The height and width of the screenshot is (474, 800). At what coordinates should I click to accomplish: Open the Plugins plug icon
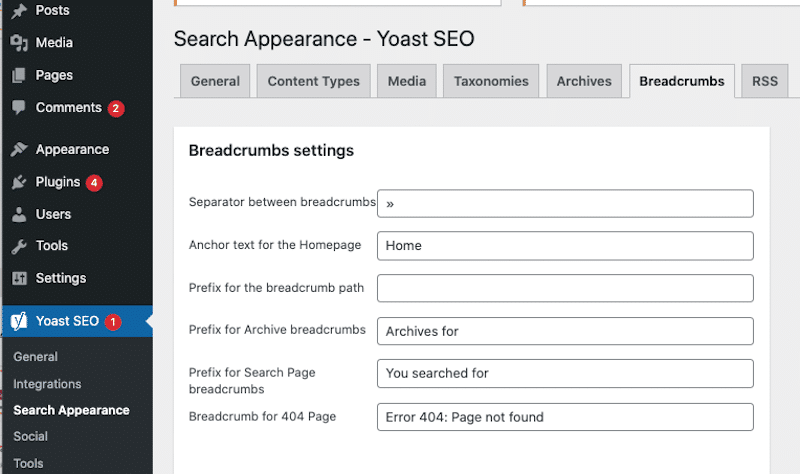point(19,182)
